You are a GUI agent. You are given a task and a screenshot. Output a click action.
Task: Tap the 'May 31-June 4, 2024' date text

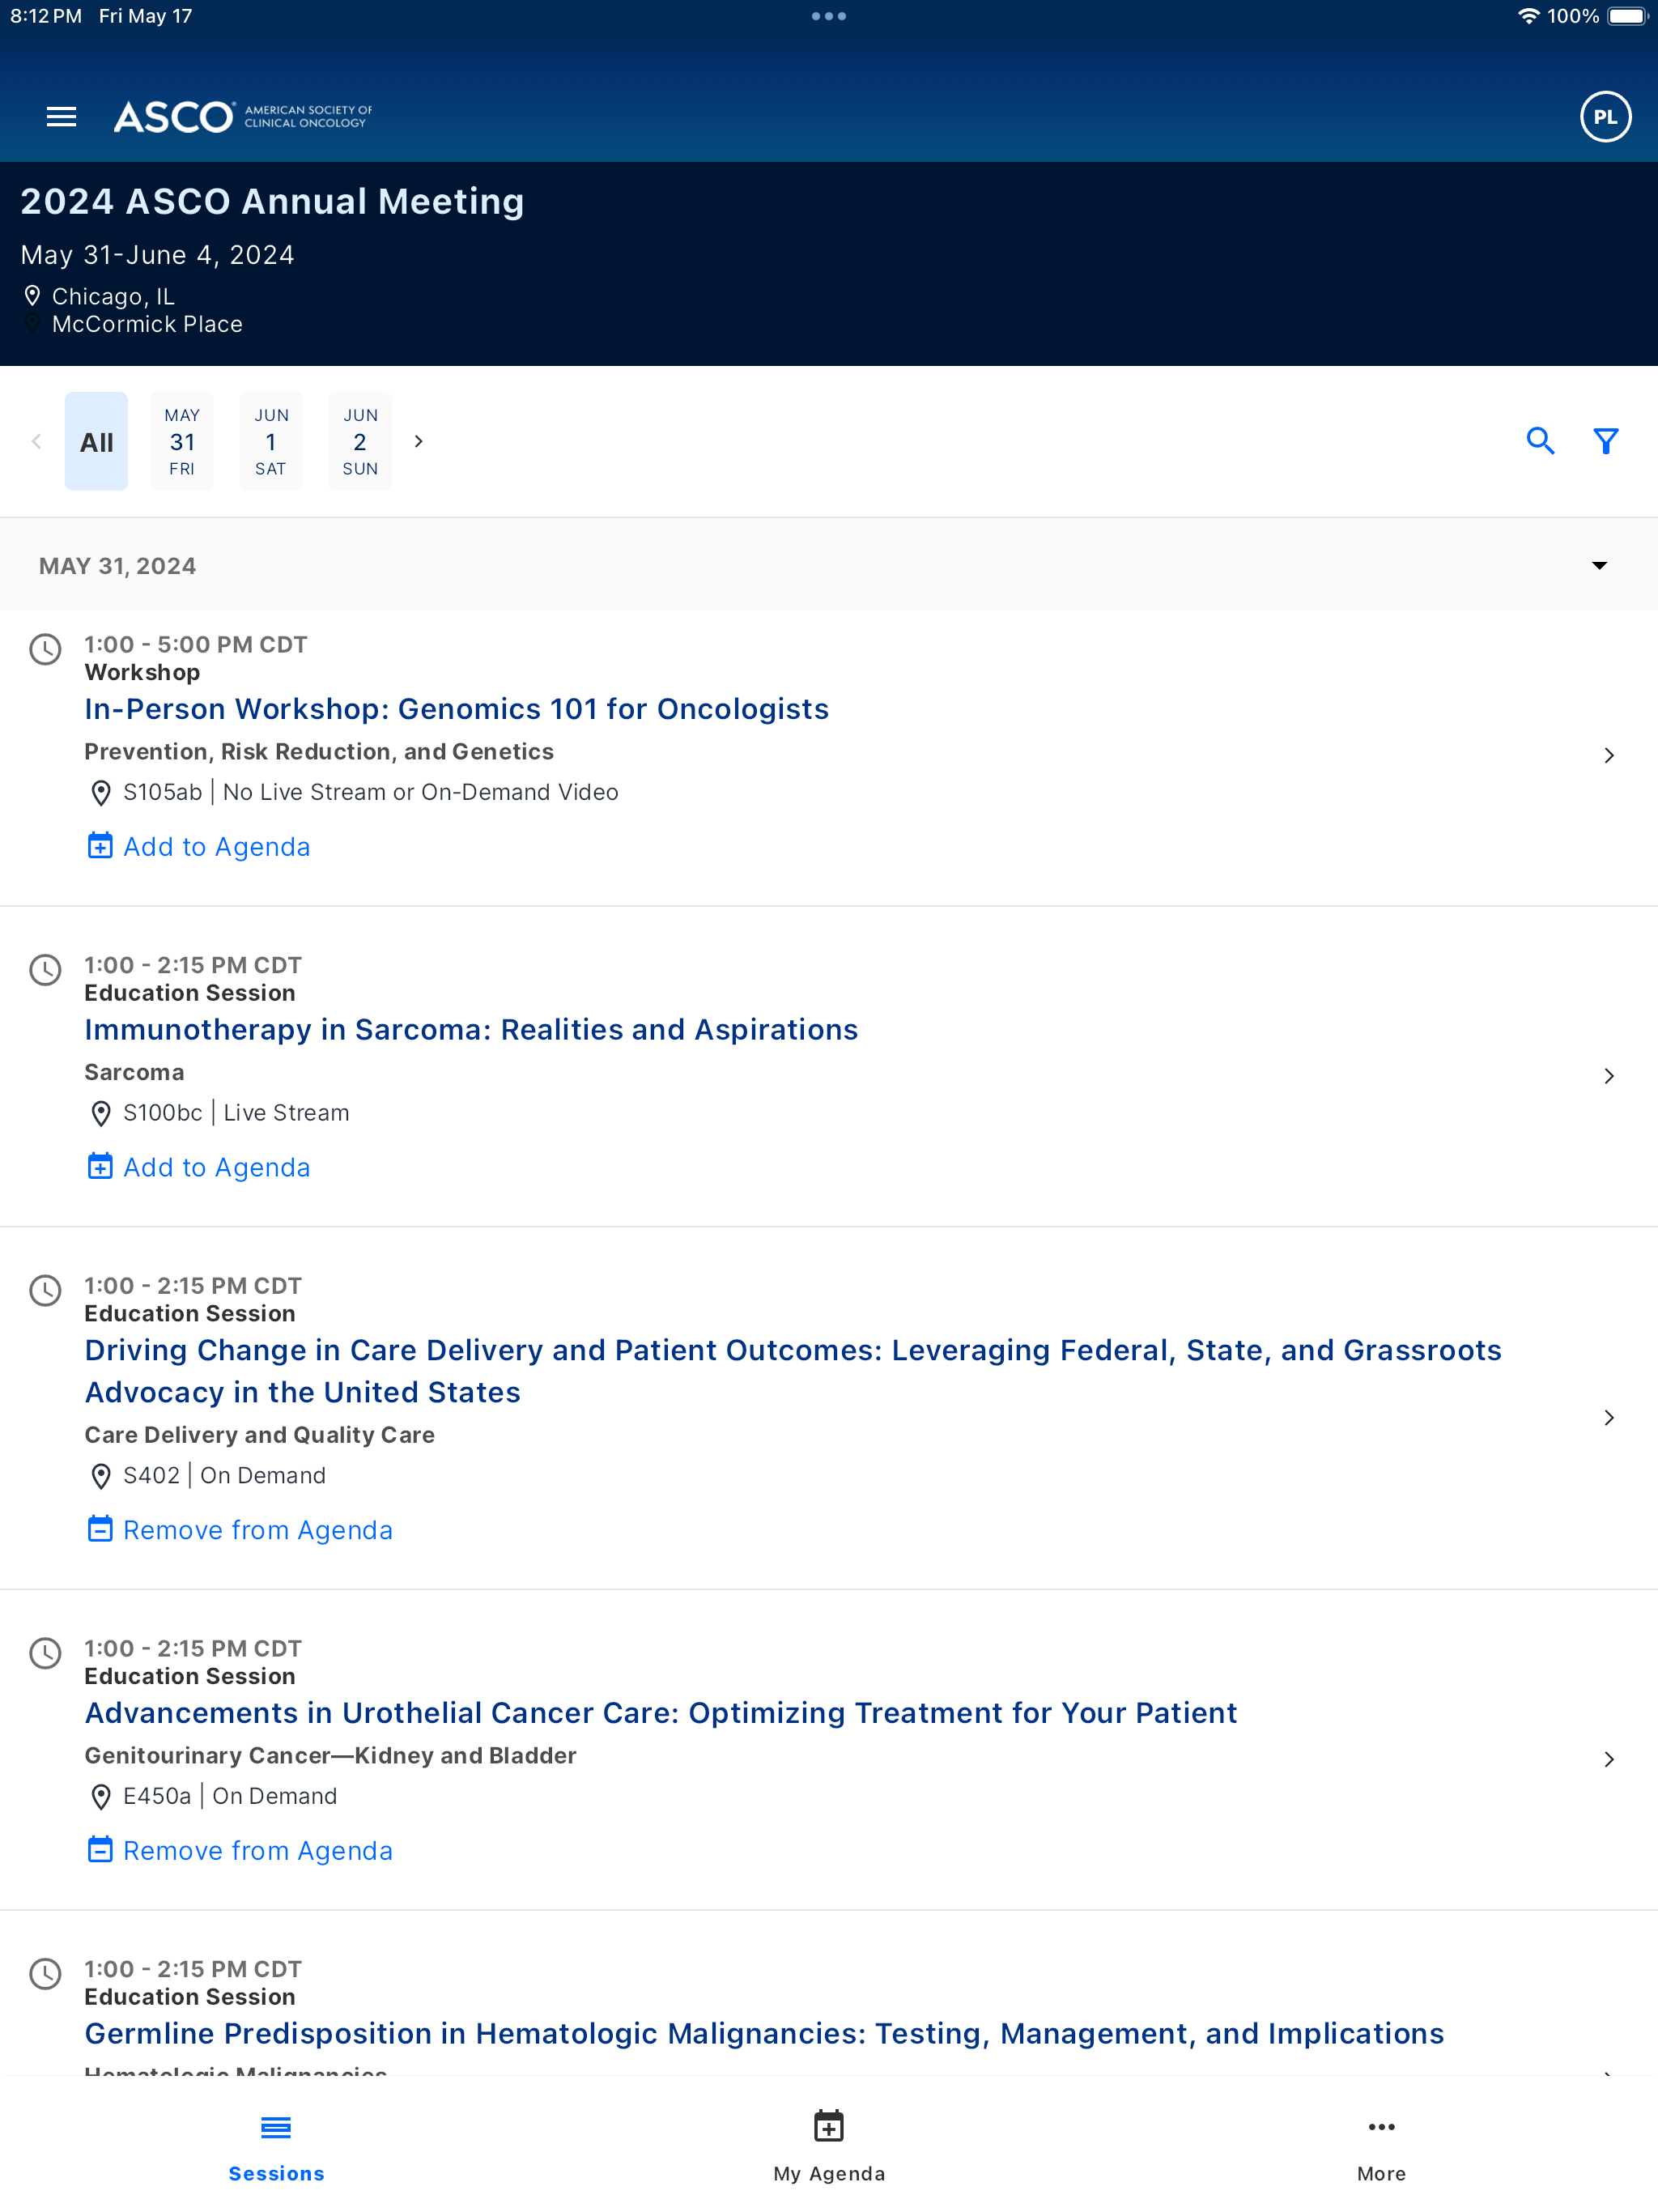point(157,255)
